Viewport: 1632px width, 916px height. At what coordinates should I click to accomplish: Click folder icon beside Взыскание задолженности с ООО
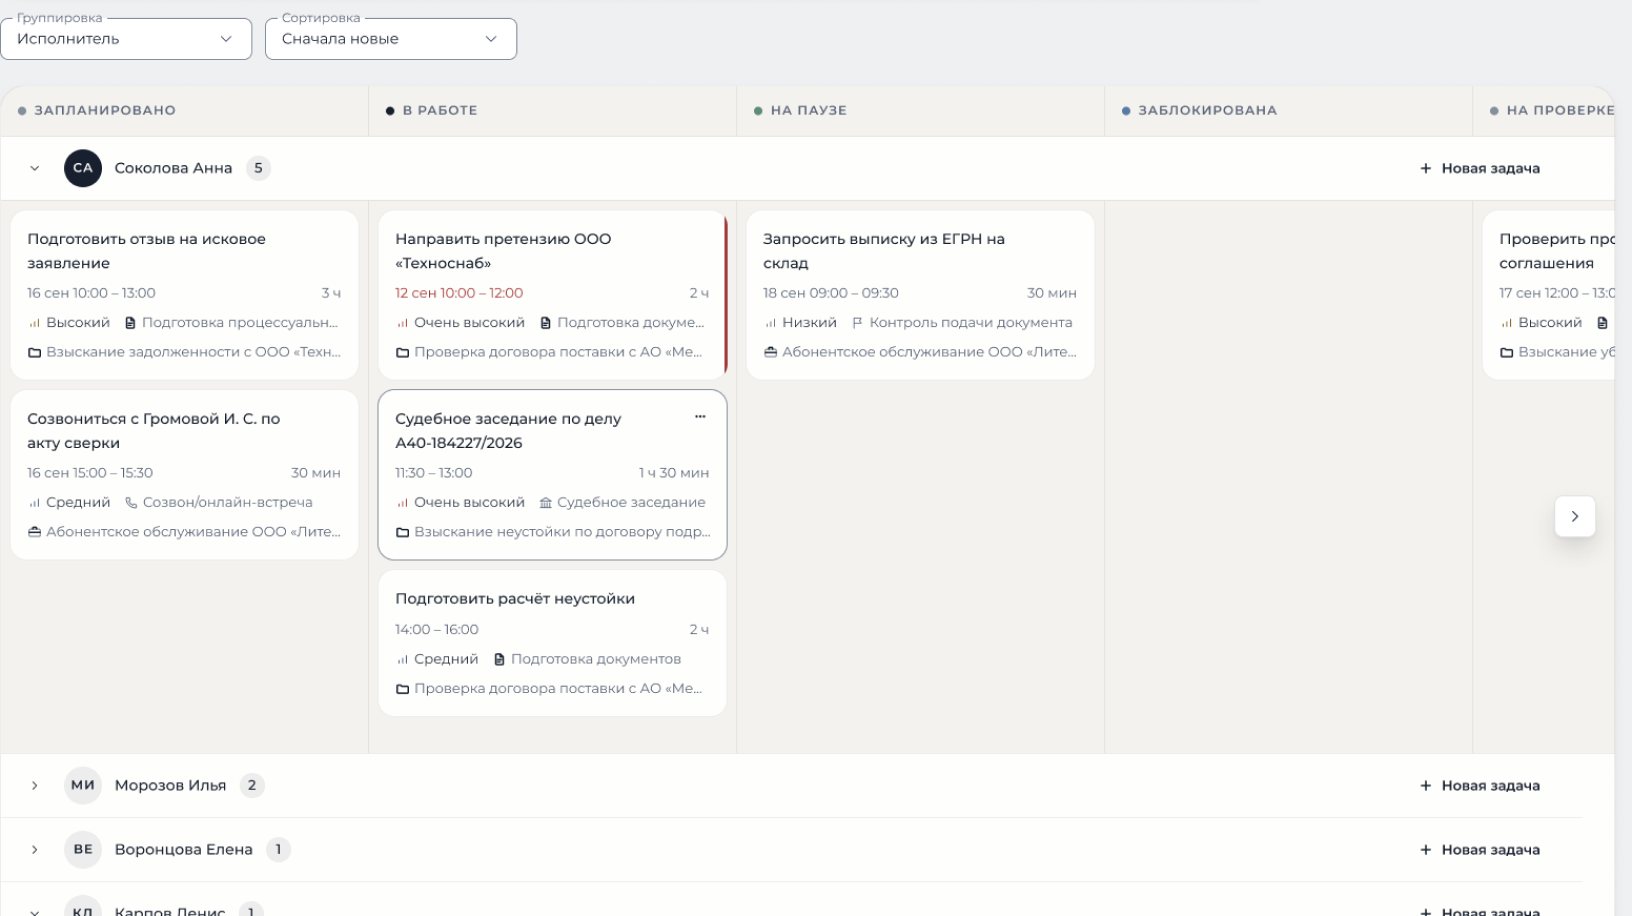(34, 352)
